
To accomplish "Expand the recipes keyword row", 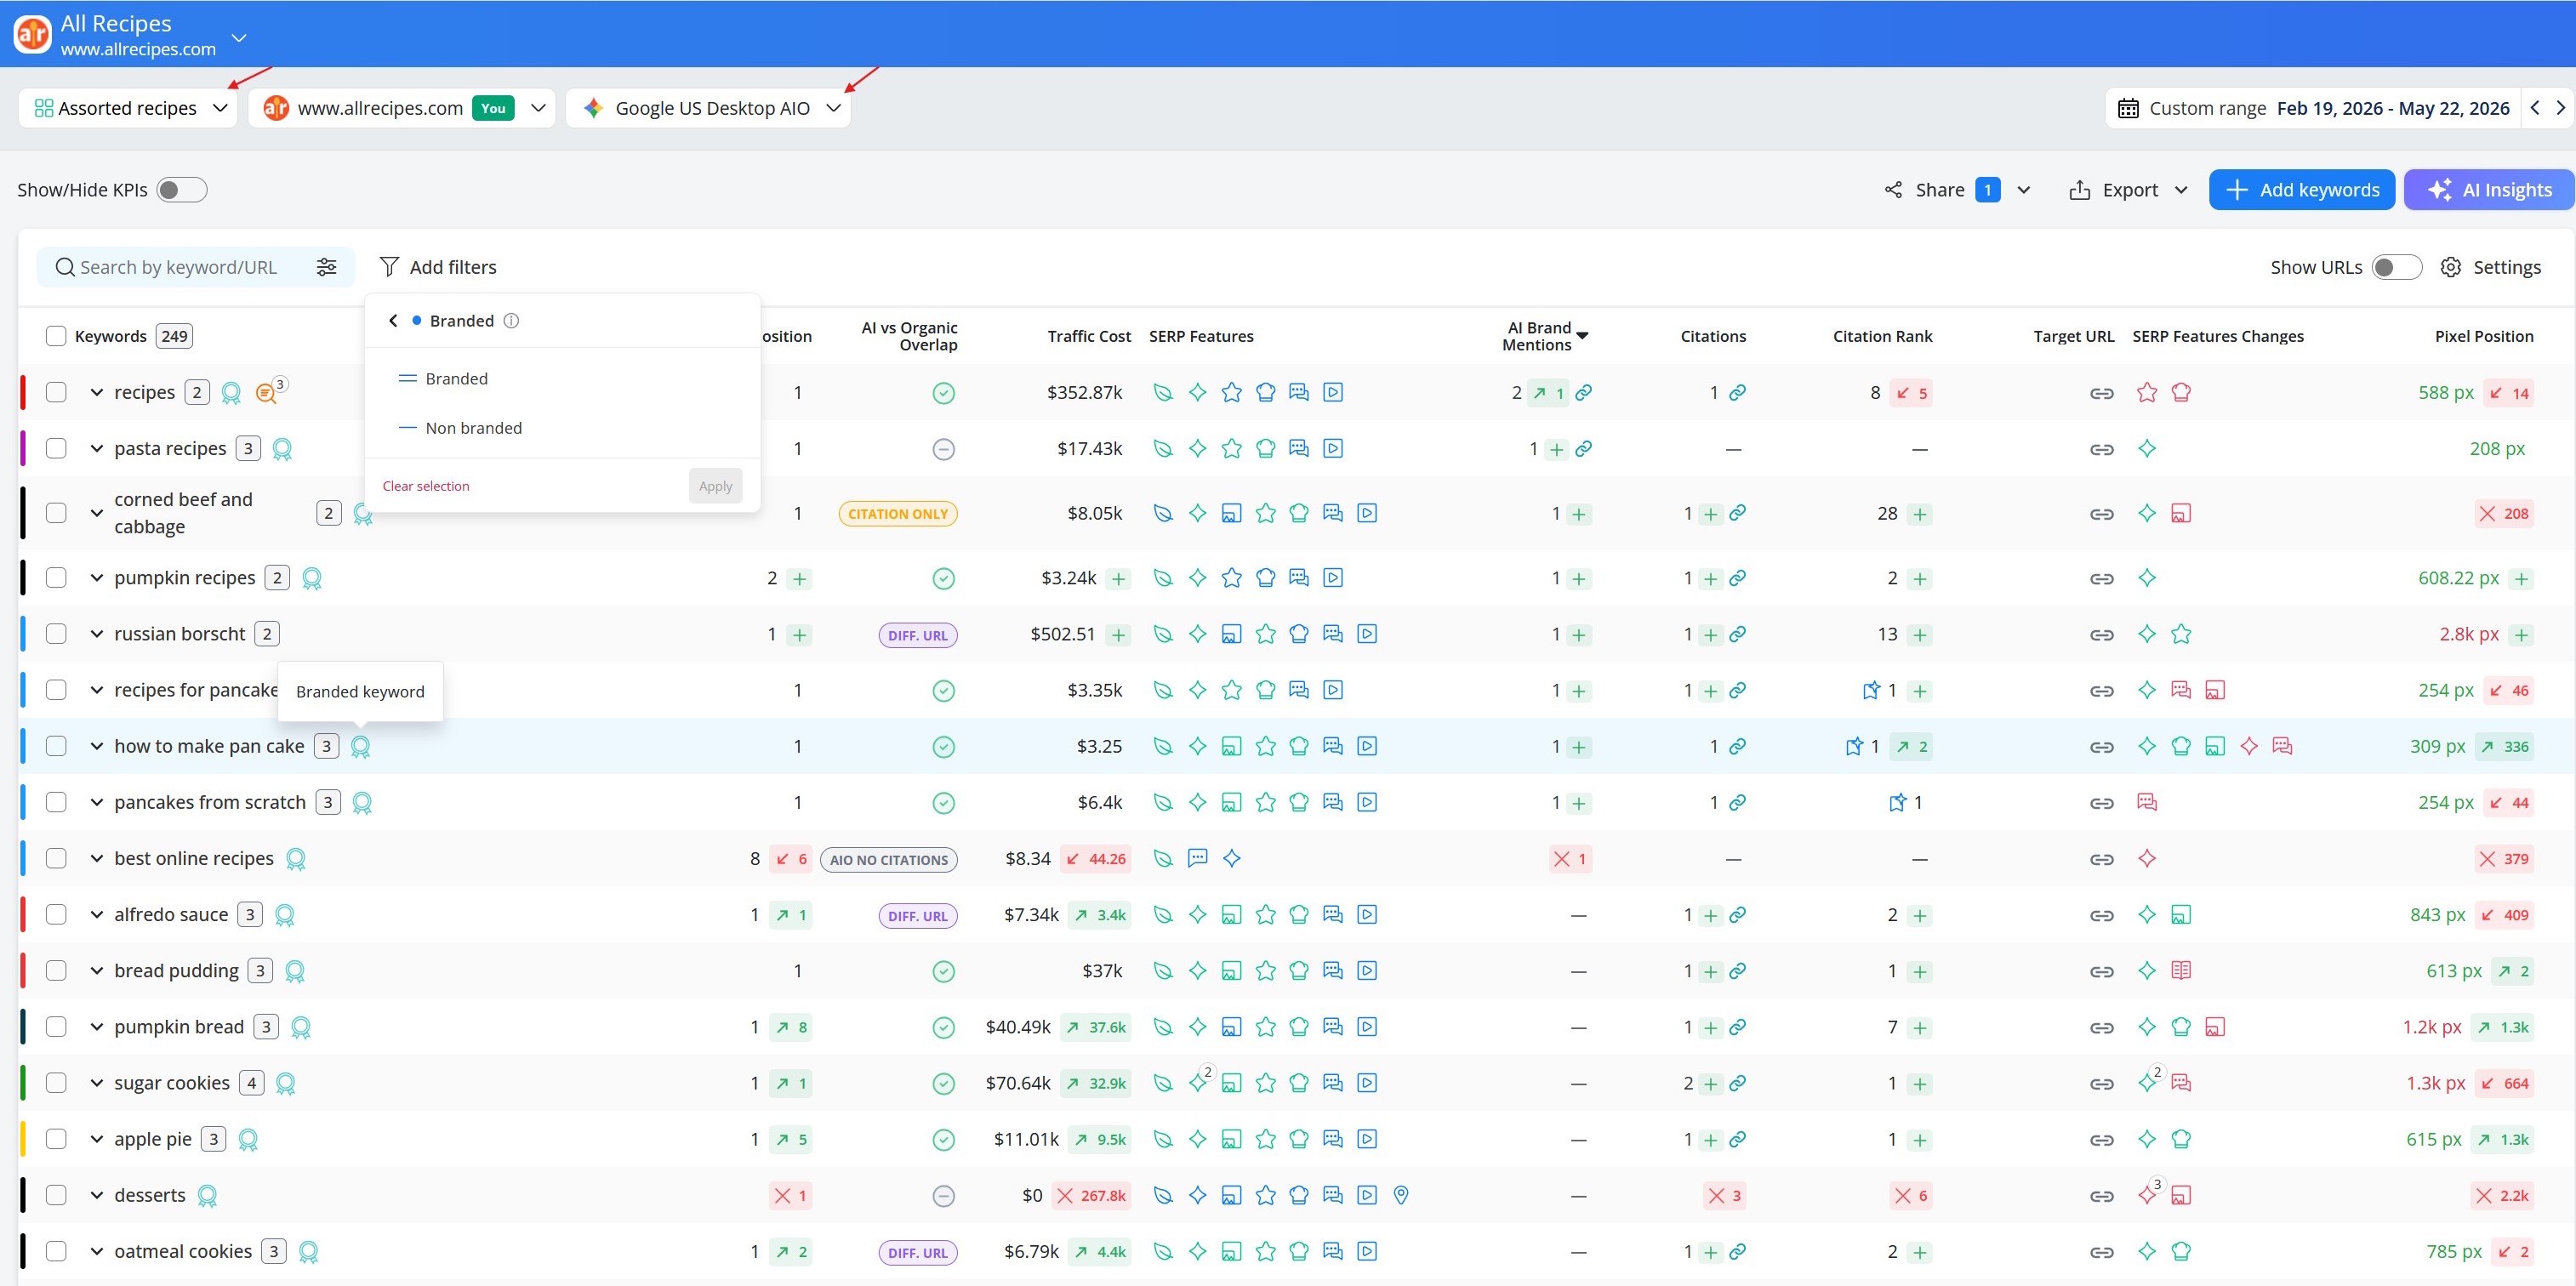I will pos(96,393).
